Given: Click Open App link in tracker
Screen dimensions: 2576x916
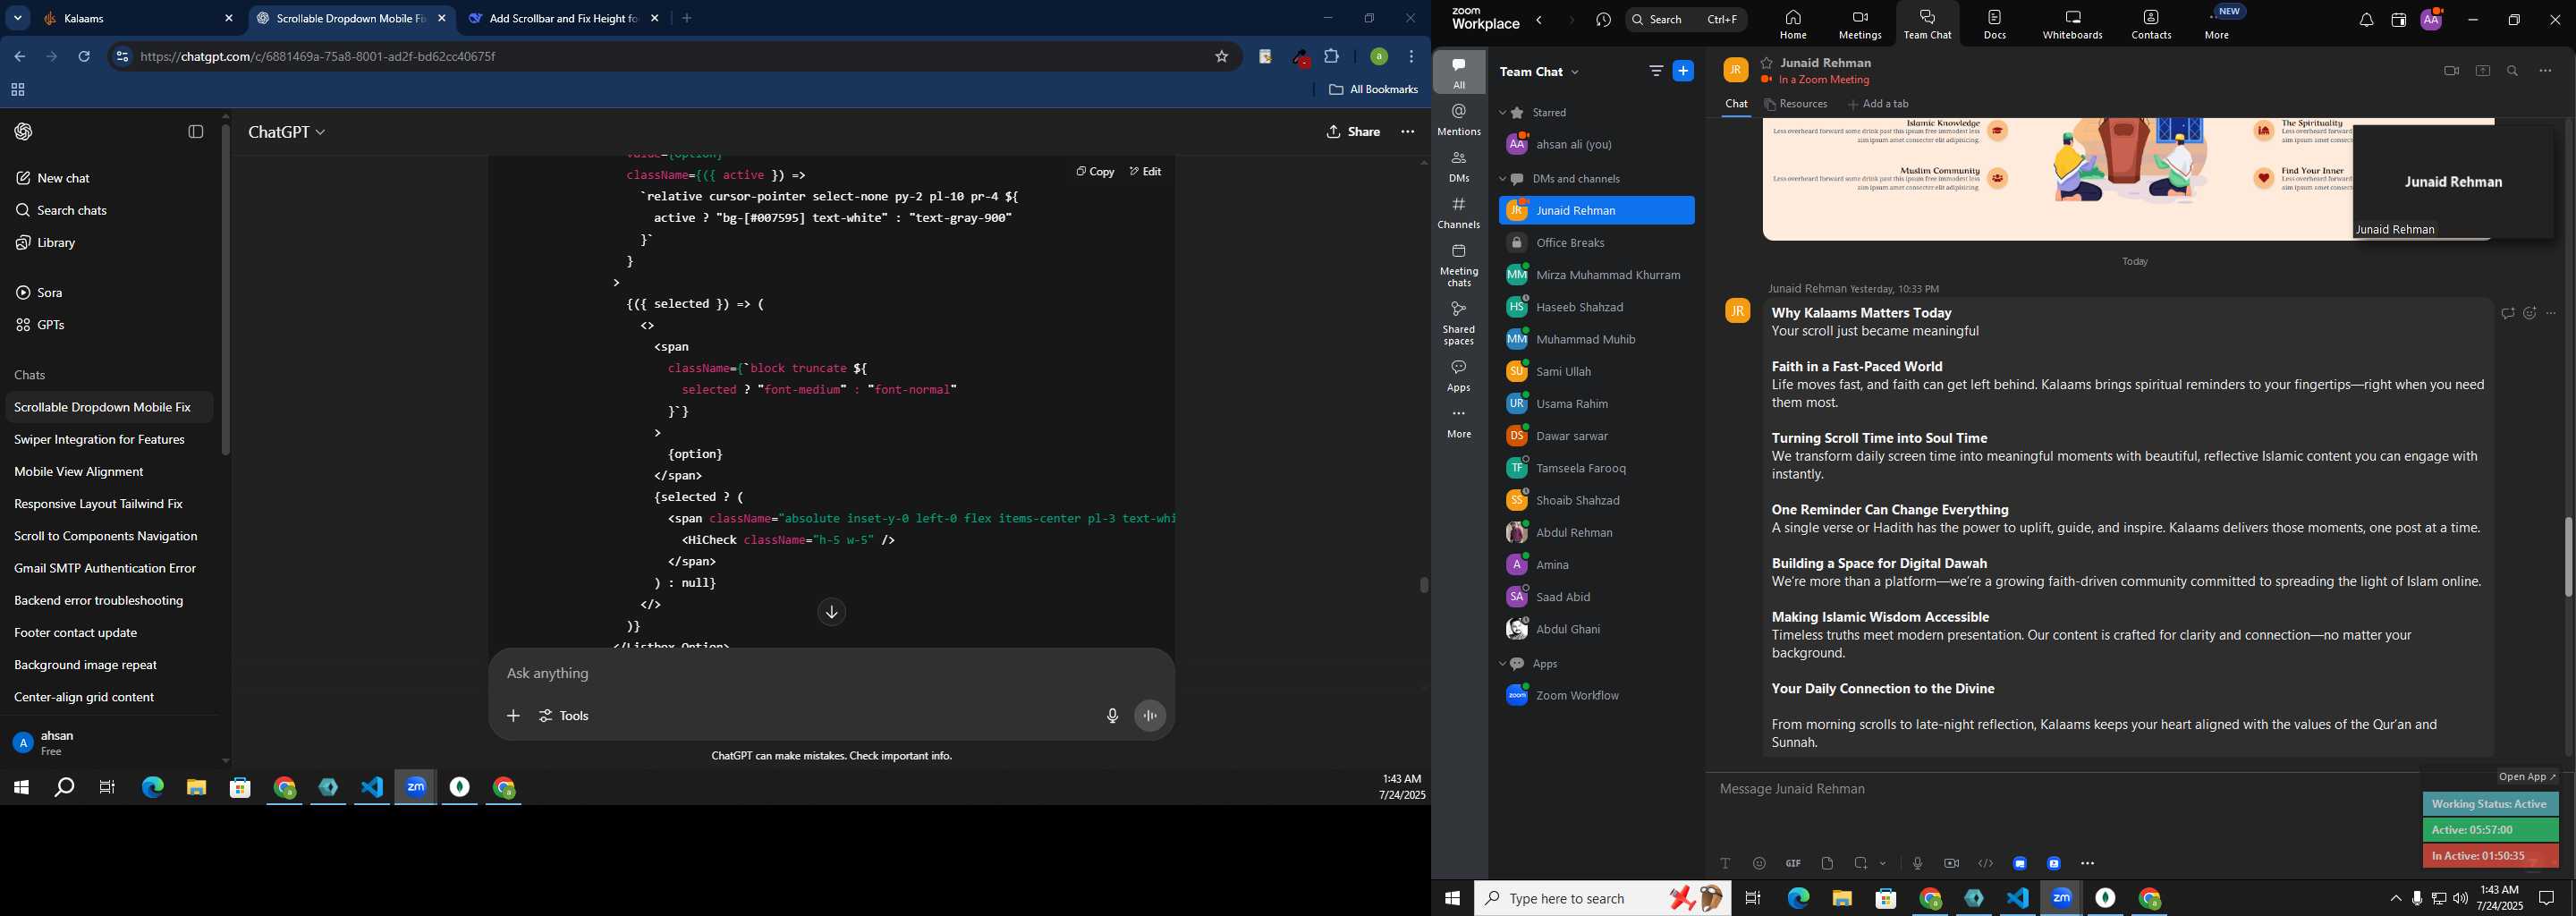Looking at the screenshot, I should point(2526,777).
